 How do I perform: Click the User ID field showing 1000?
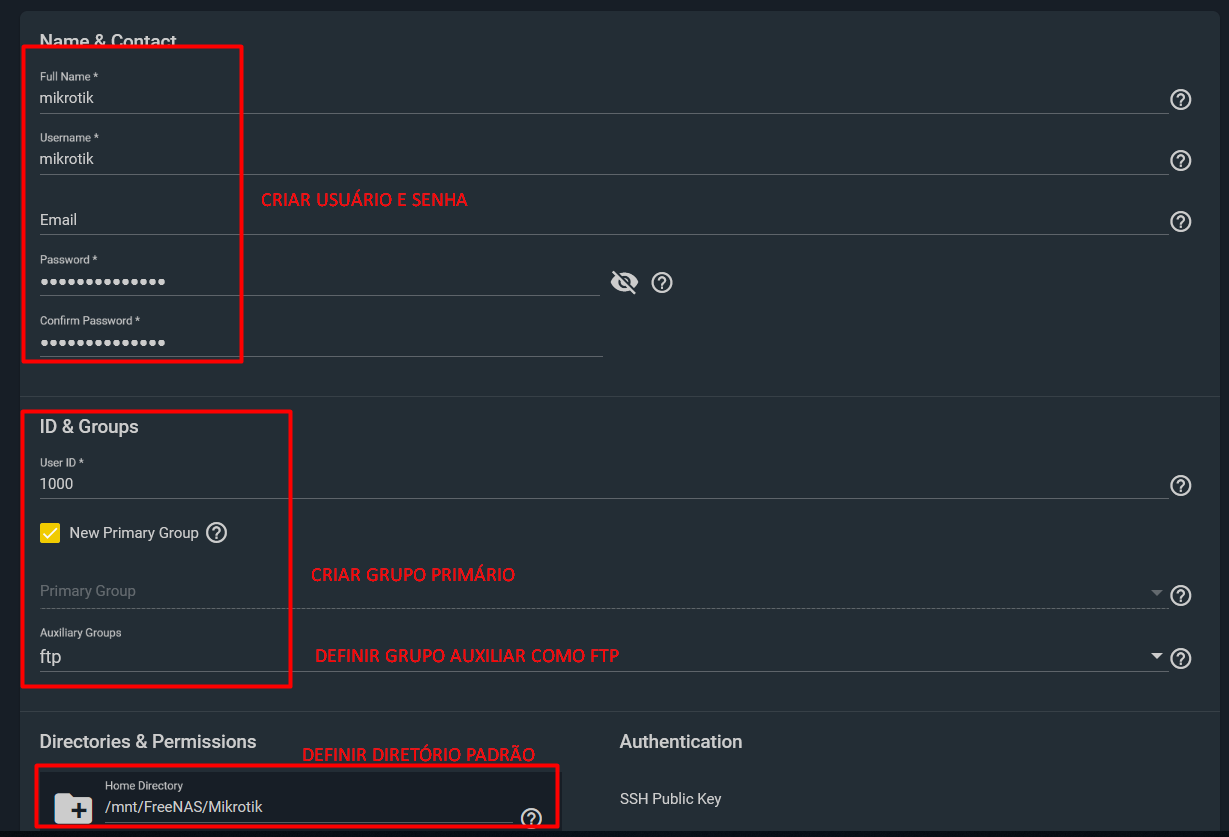pos(604,484)
